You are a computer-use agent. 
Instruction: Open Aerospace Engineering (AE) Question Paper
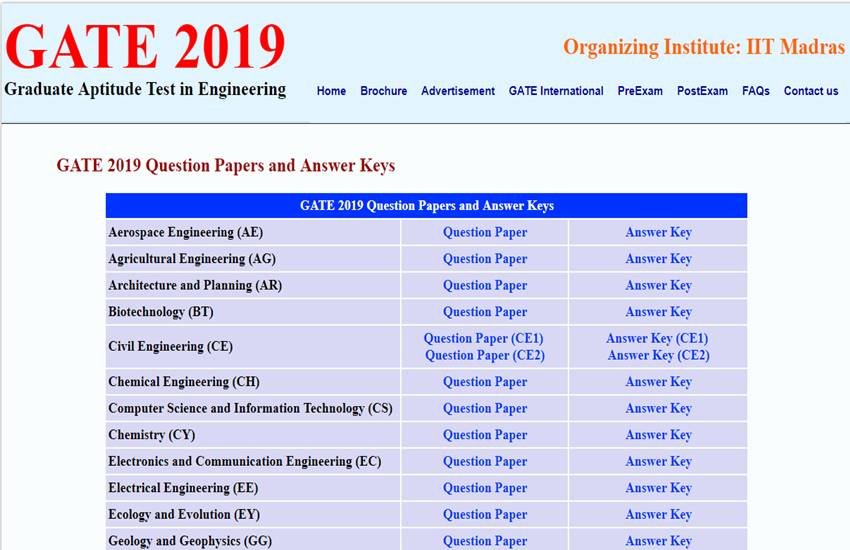pyautogui.click(x=484, y=232)
